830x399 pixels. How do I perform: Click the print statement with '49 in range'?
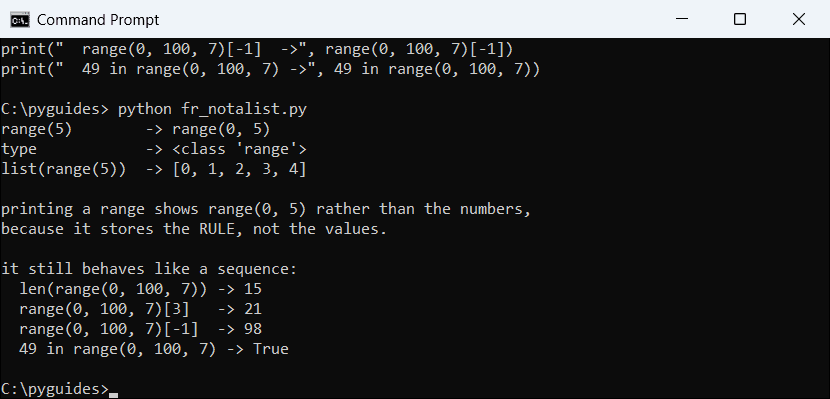[270, 70]
